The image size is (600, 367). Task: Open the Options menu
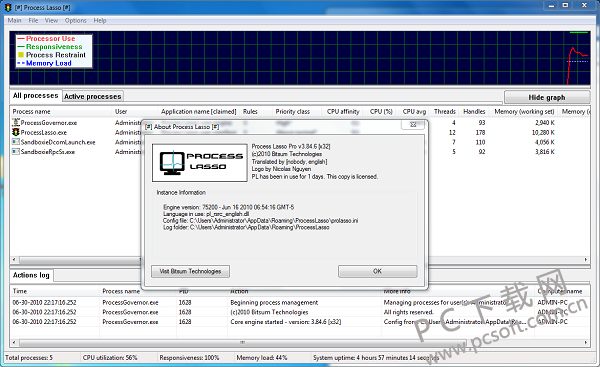75,21
